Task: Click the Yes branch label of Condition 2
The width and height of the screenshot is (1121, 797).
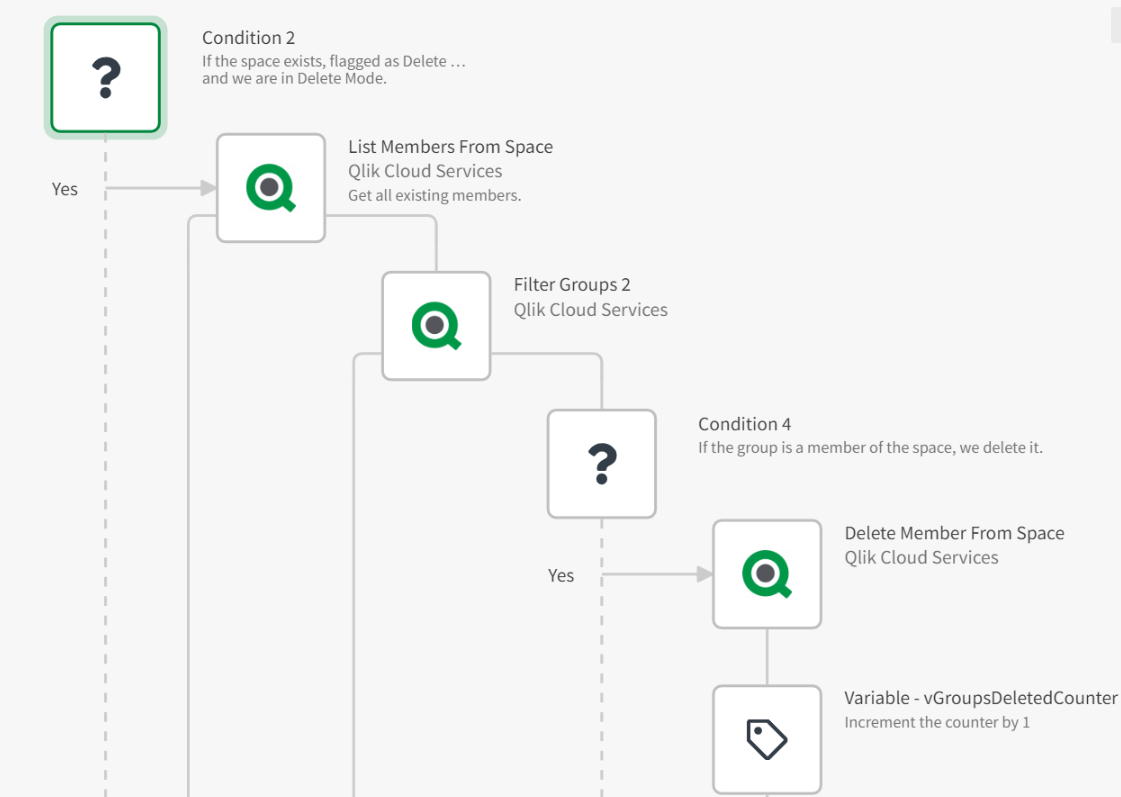Action: [x=65, y=189]
